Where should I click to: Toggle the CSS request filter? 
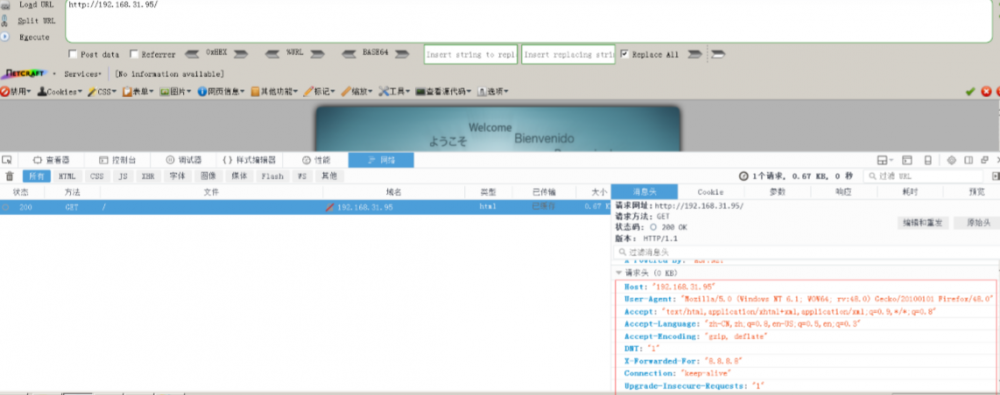point(96,176)
